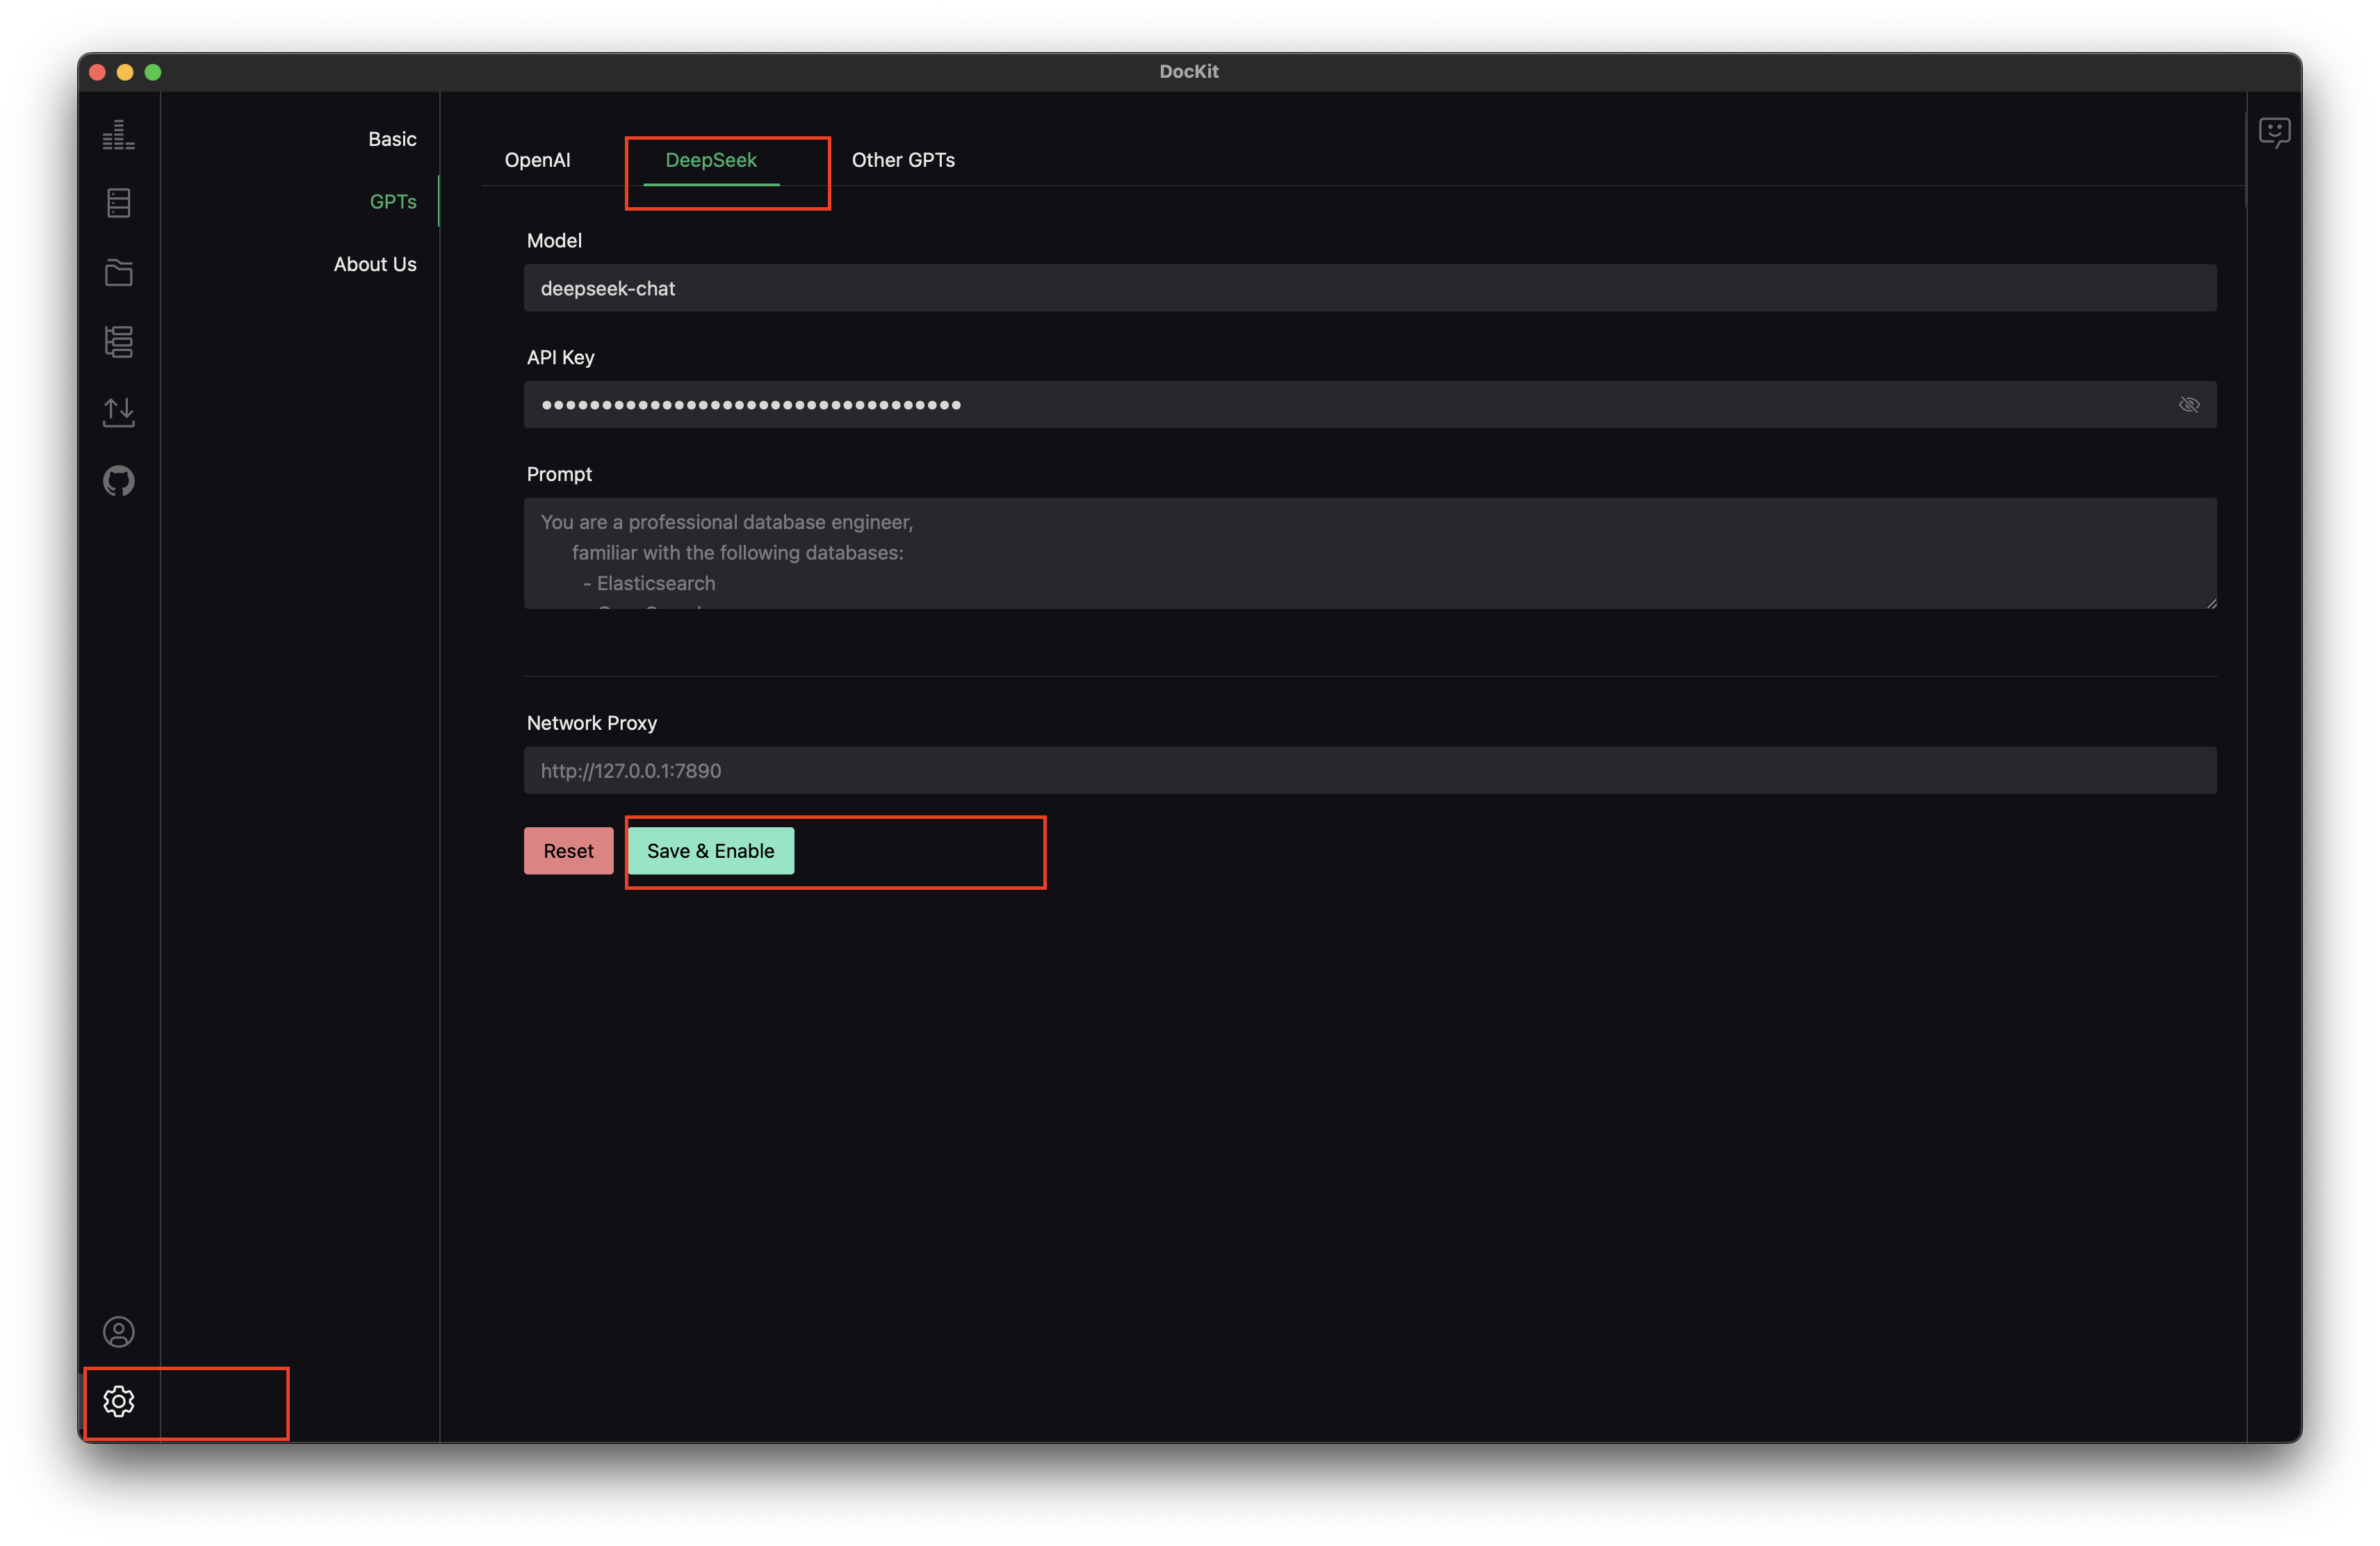
Task: Open the About Us section
Action: point(375,263)
